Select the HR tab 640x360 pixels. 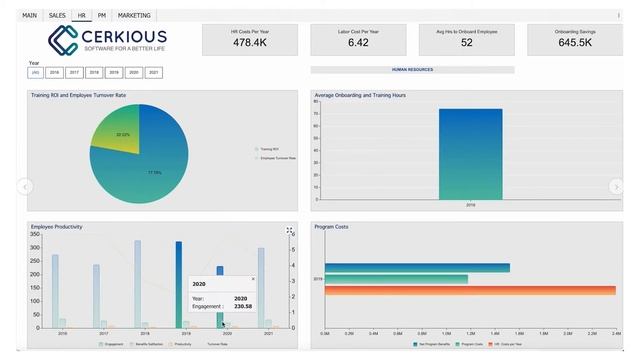point(82,16)
